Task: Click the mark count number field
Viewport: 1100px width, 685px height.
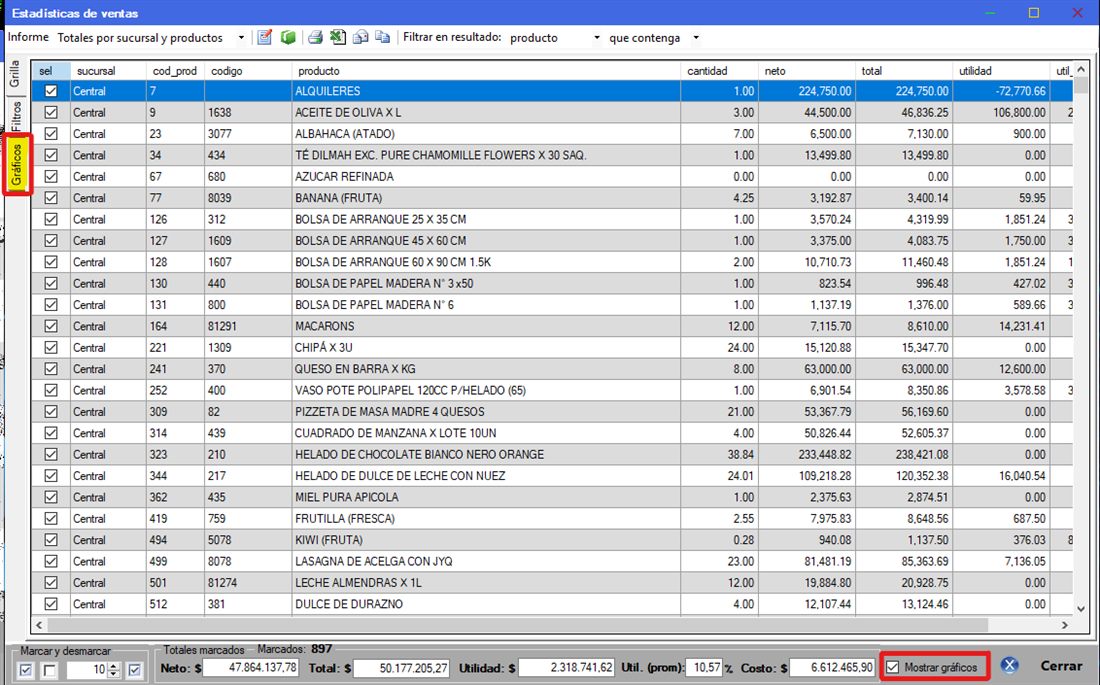Action: (x=88, y=670)
